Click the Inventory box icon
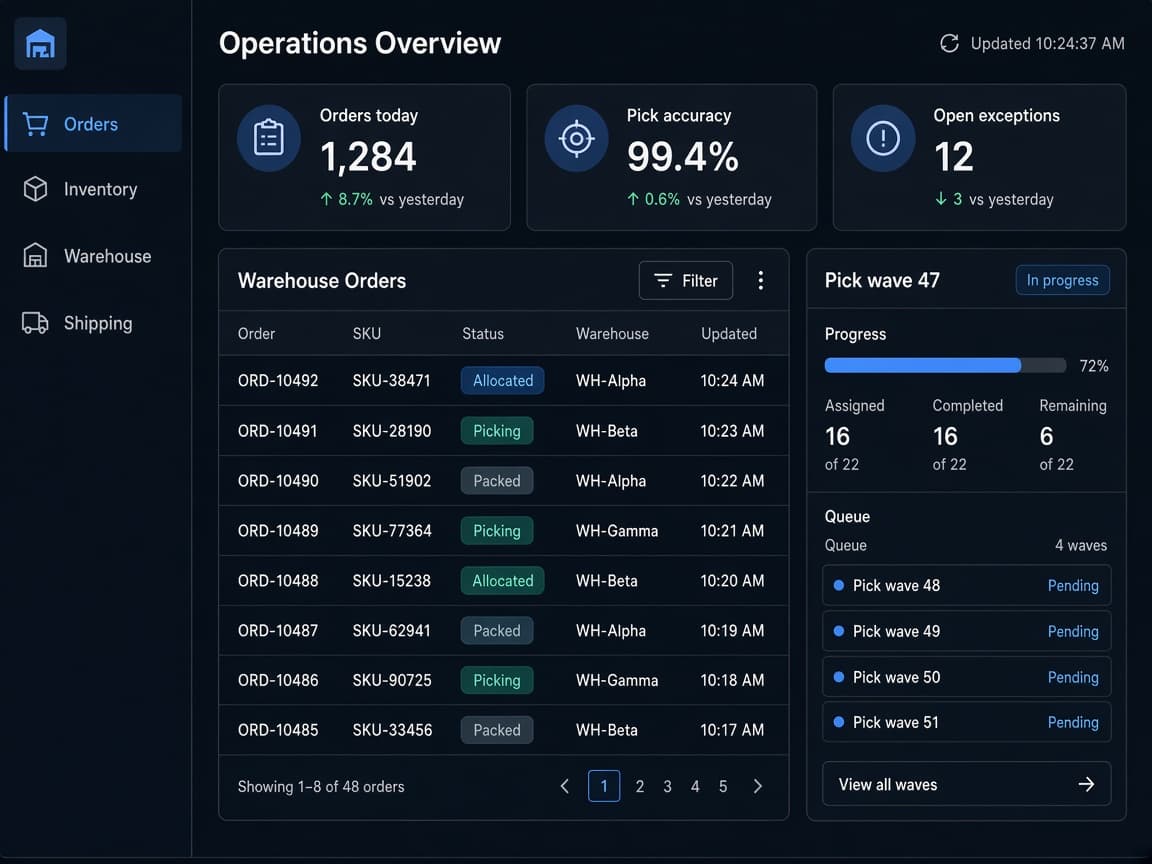1152x864 pixels. pos(35,189)
